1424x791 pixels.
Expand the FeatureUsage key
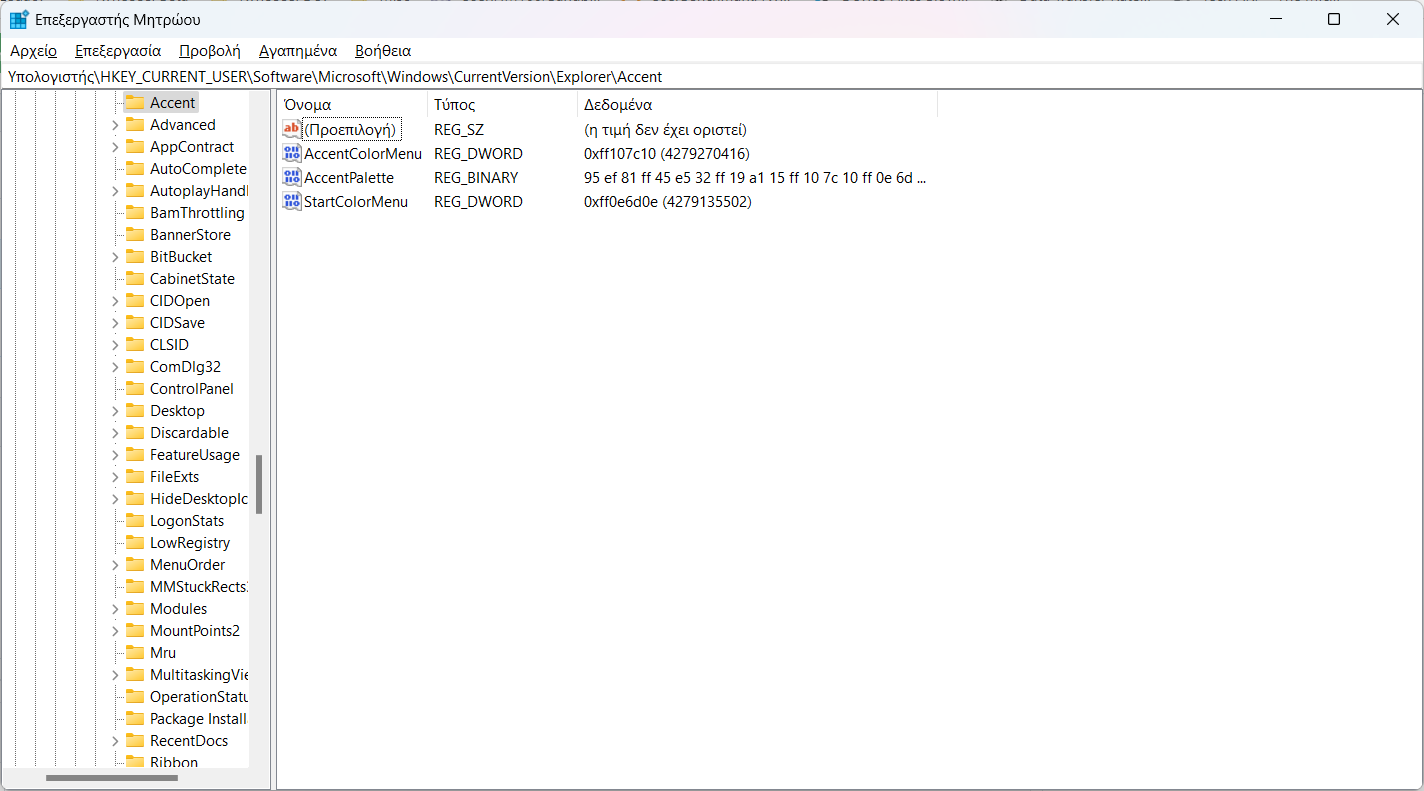115,455
